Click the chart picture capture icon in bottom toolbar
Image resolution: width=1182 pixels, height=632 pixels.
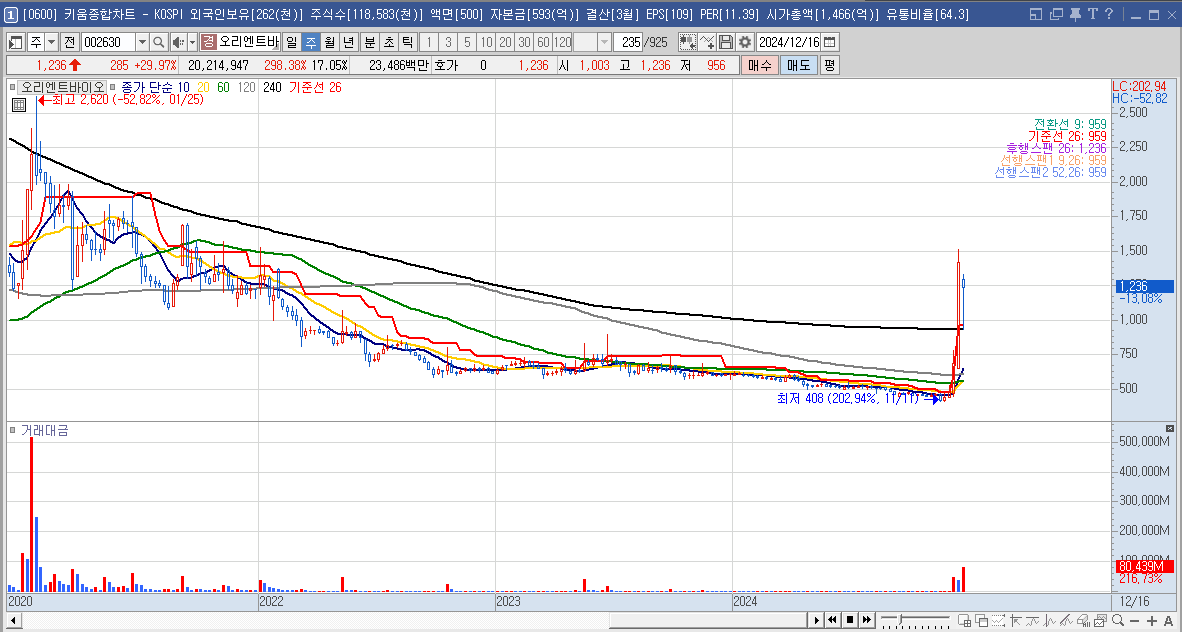pos(1101,621)
